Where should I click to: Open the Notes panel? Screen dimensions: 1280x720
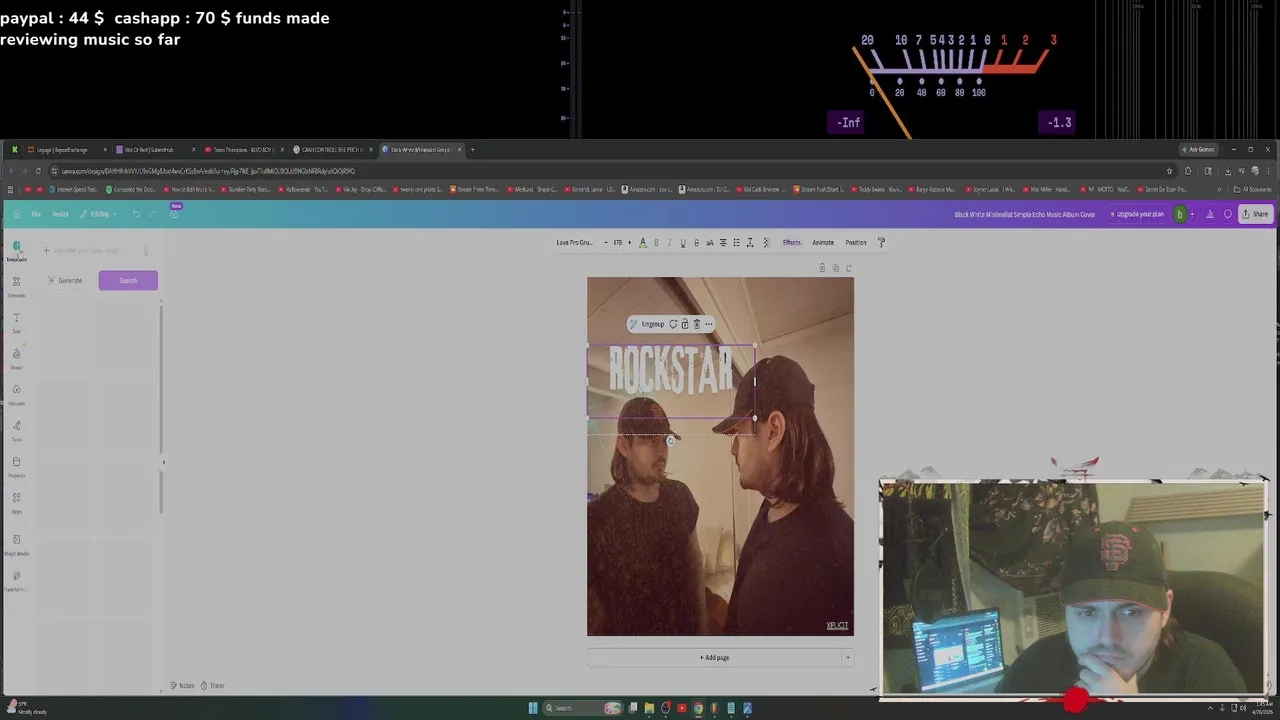[x=183, y=685]
